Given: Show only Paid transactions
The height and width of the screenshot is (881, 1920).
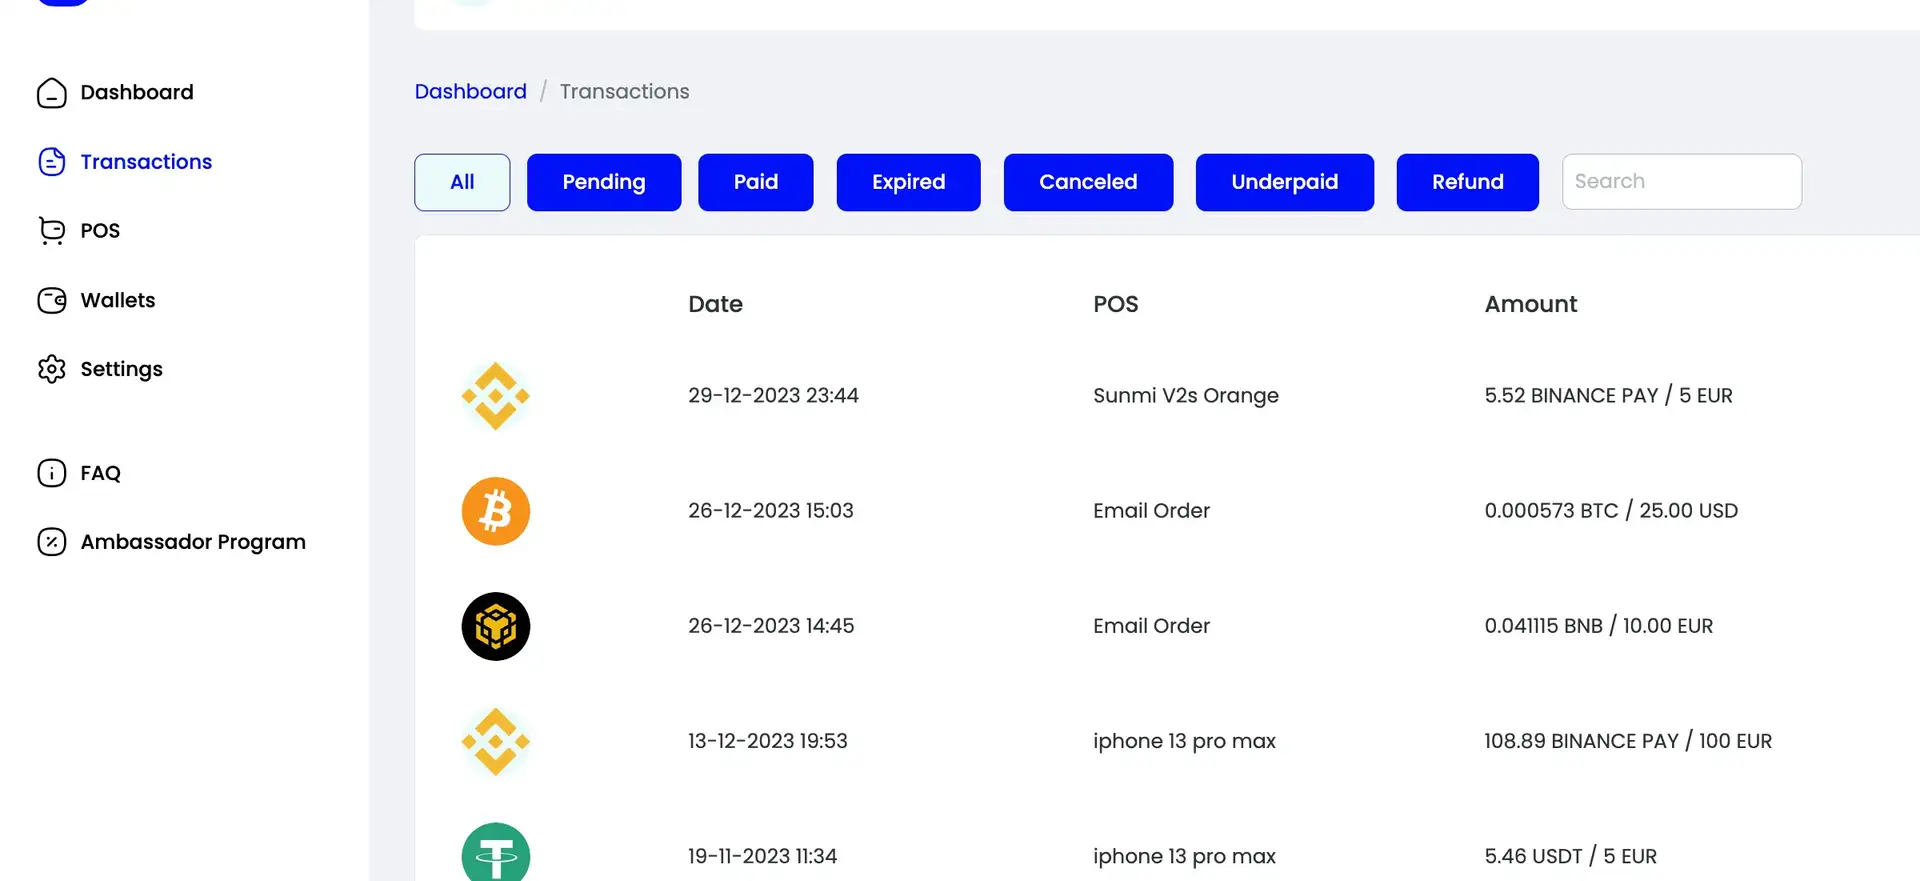Looking at the screenshot, I should coord(756,182).
